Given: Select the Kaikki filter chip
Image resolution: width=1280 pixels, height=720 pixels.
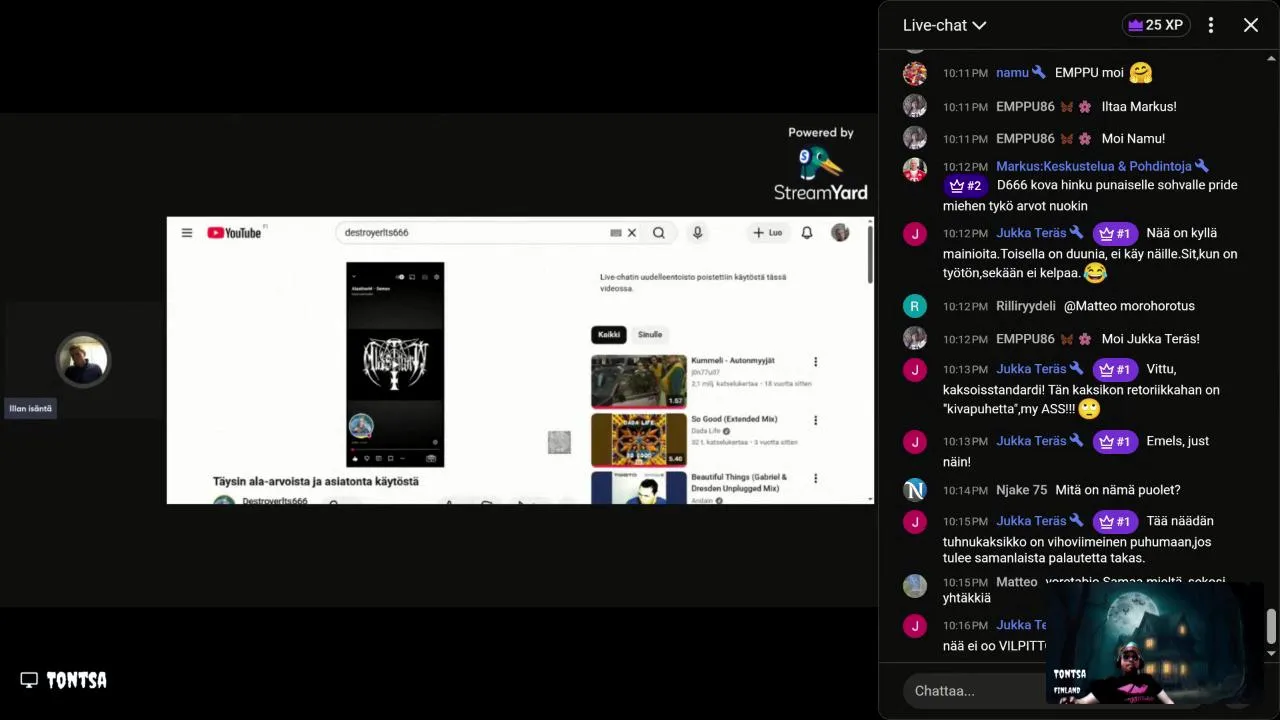Looking at the screenshot, I should 609,335.
